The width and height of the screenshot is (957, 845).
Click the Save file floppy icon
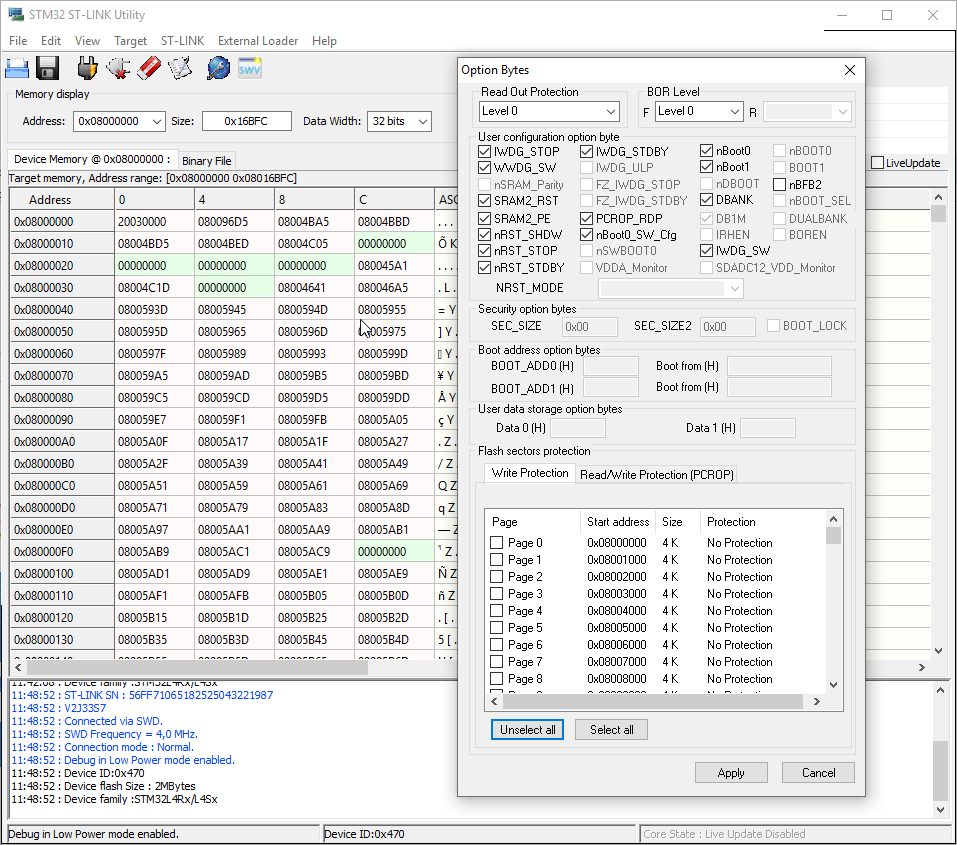(x=47, y=68)
